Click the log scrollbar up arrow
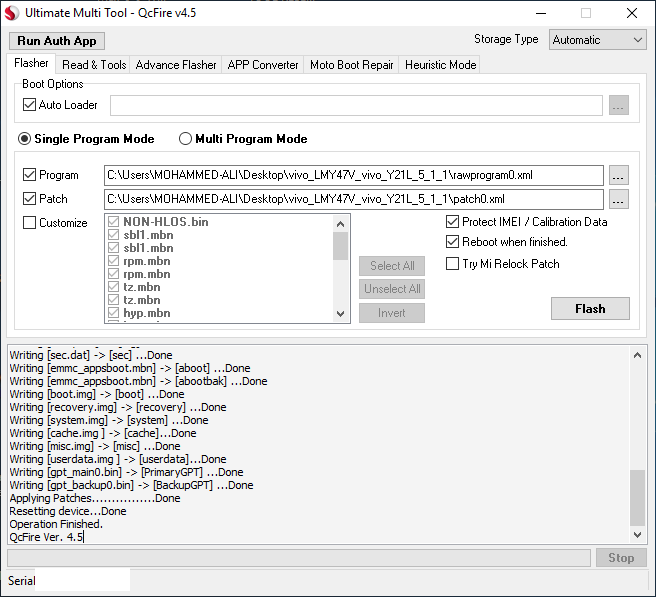Viewport: 656px width, 597px height. [x=638, y=356]
